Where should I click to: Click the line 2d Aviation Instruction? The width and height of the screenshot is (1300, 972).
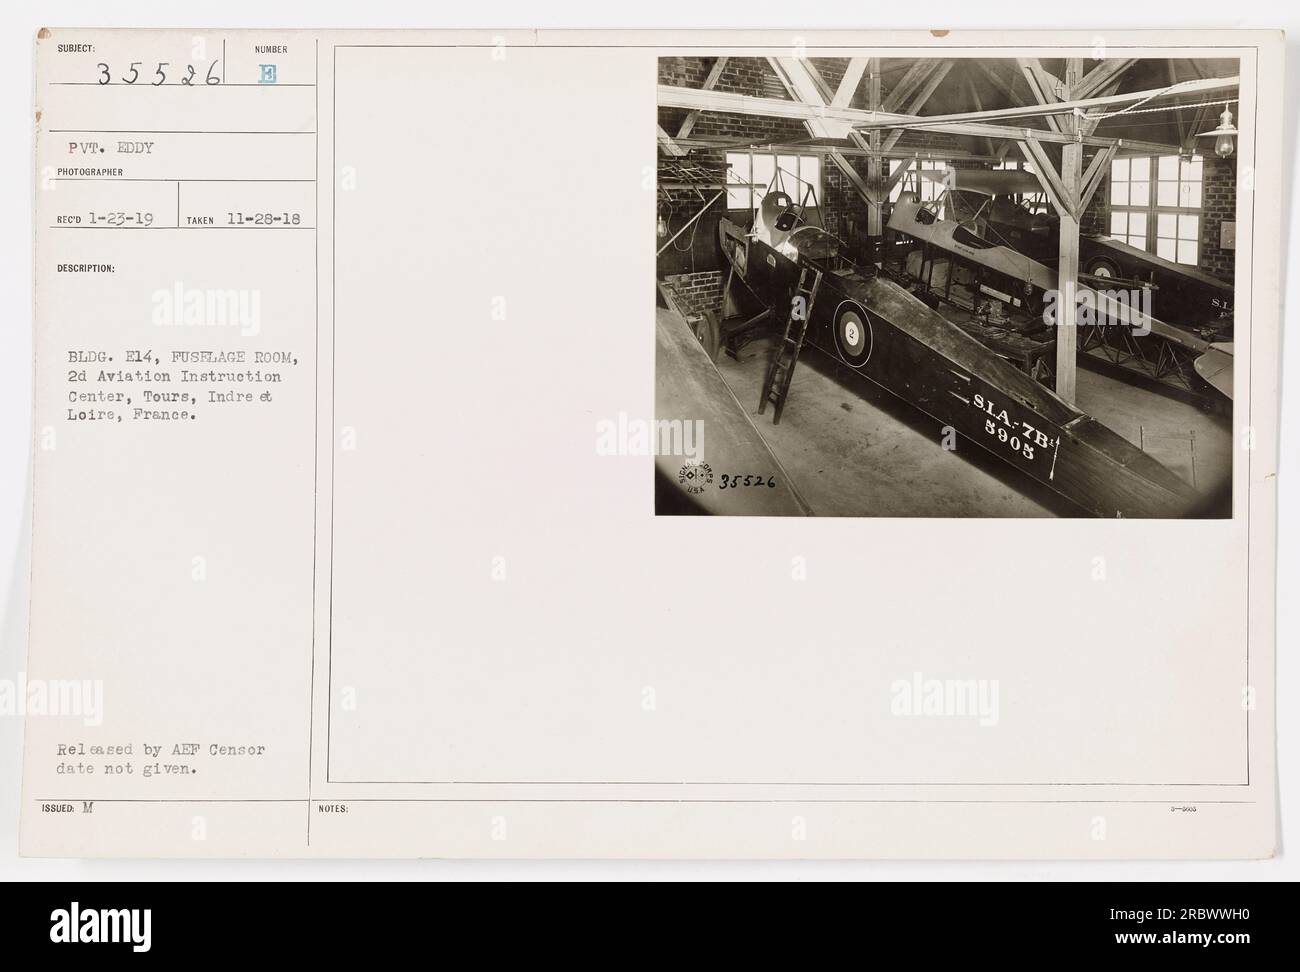pyautogui.click(x=176, y=376)
